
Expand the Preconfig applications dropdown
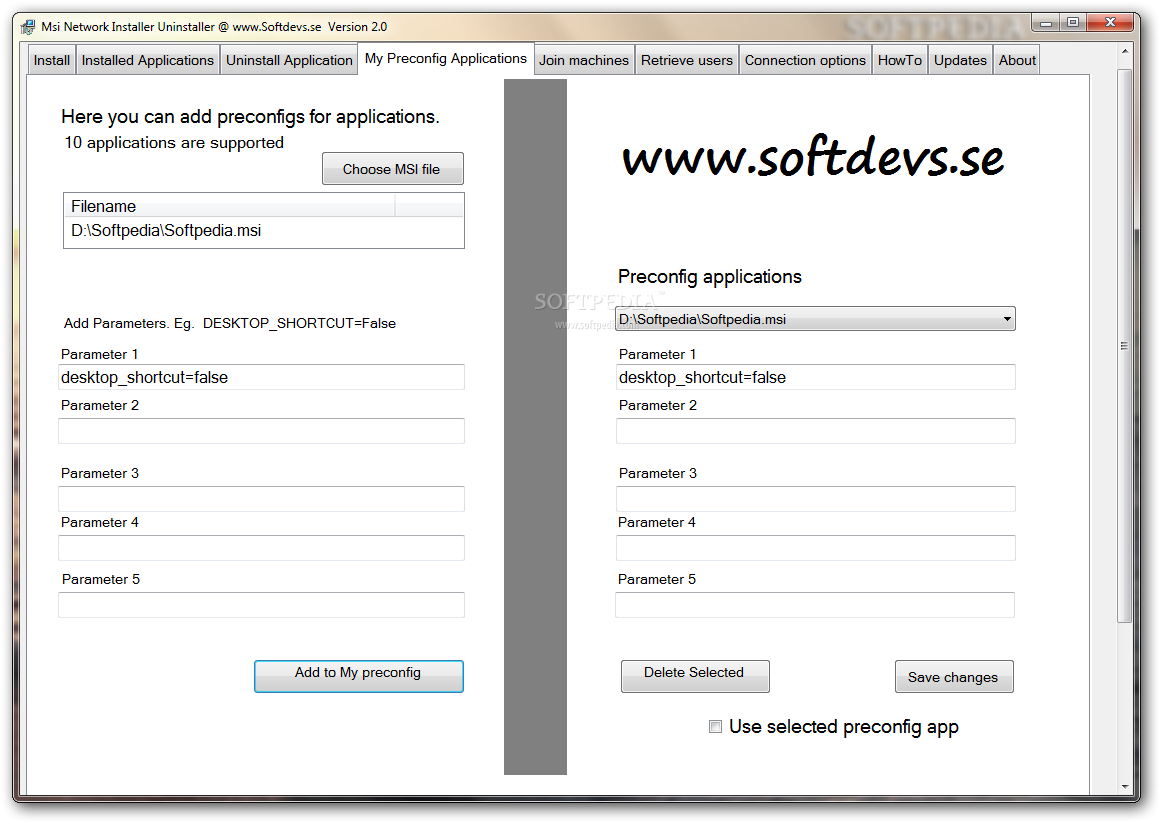click(815, 319)
